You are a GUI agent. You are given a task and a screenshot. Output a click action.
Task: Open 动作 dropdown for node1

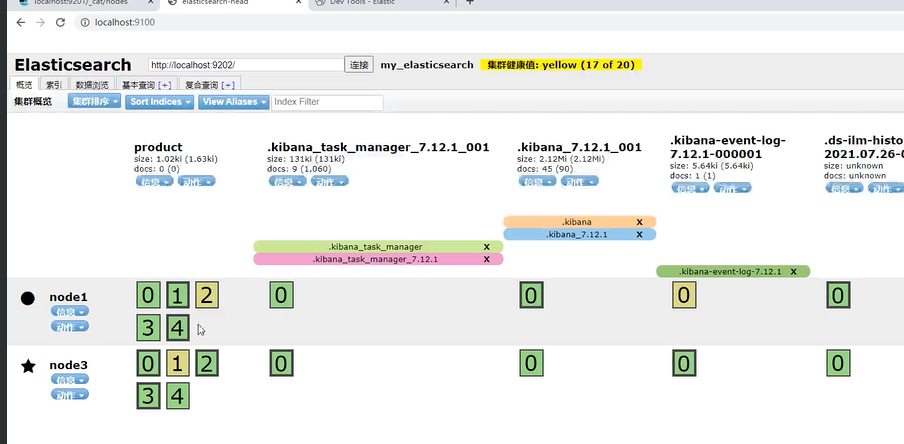(x=70, y=327)
